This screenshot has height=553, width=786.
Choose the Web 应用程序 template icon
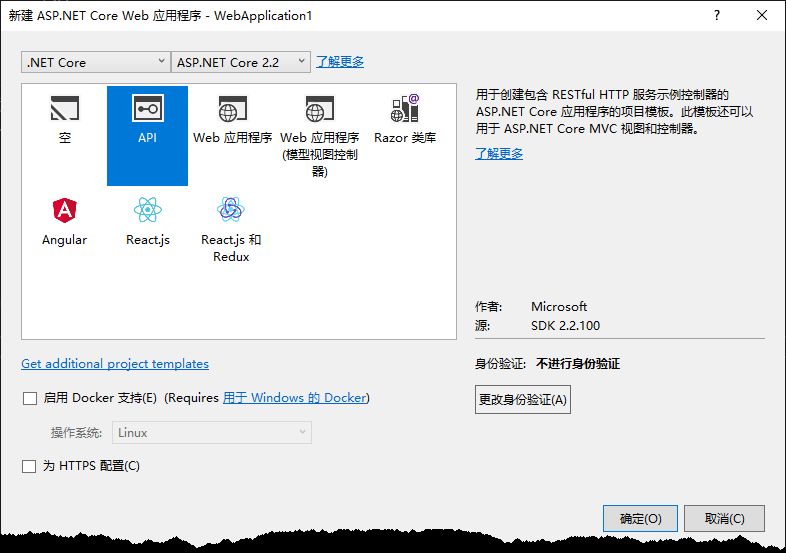click(x=233, y=108)
